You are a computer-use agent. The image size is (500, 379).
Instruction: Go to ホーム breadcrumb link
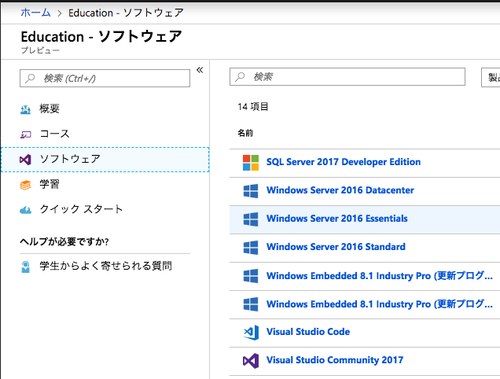[35, 13]
